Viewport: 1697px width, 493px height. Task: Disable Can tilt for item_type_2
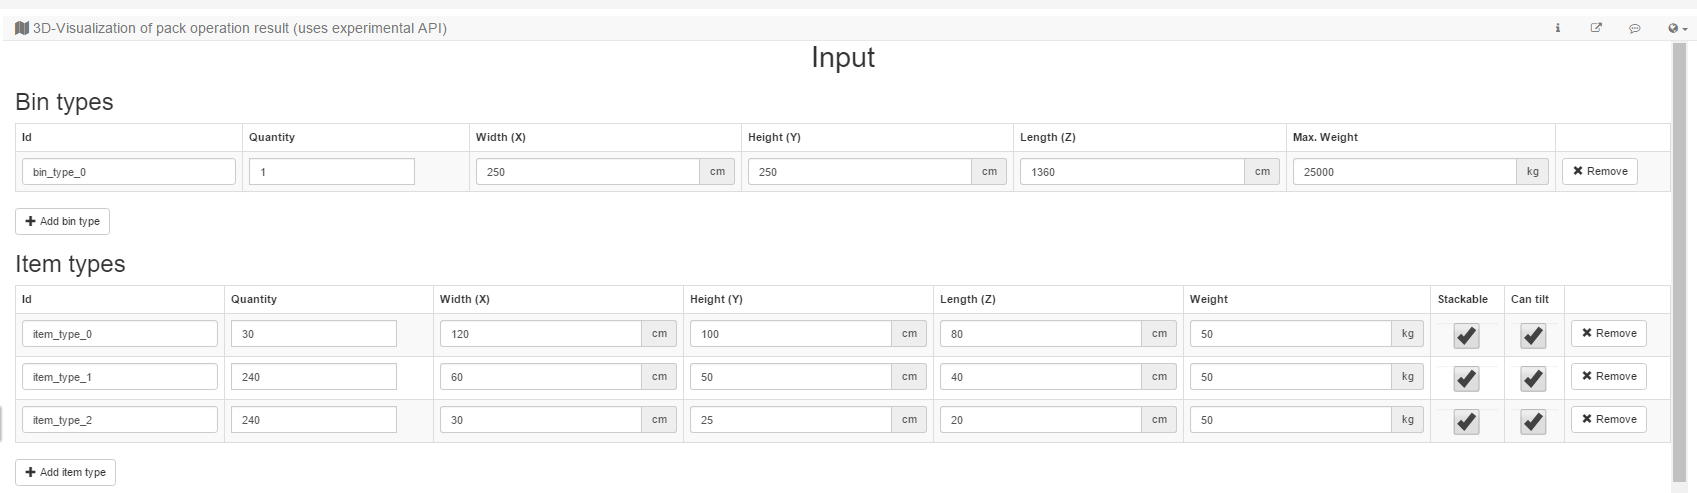click(x=1533, y=422)
